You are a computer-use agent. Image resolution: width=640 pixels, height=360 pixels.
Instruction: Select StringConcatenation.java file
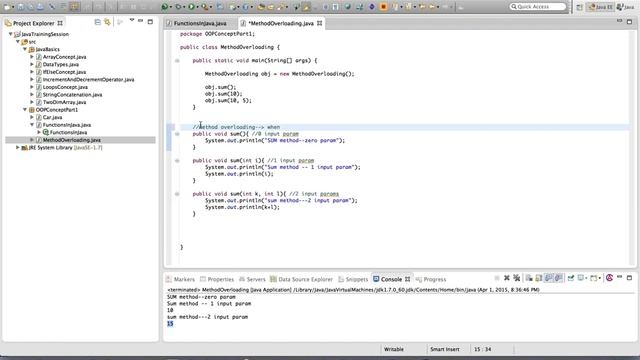(73, 95)
